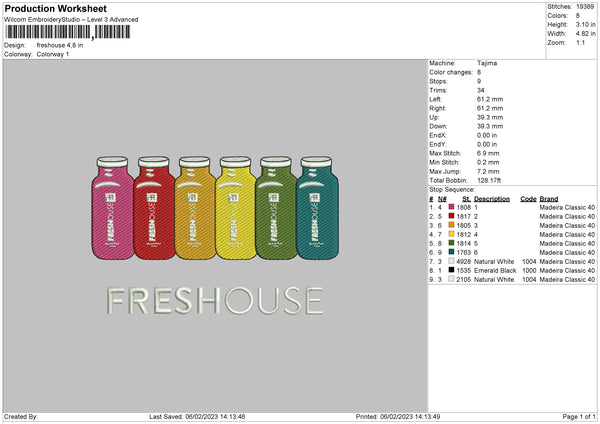600x424 pixels.
Task: Click the orange bottle in the design
Action: (x=195, y=208)
